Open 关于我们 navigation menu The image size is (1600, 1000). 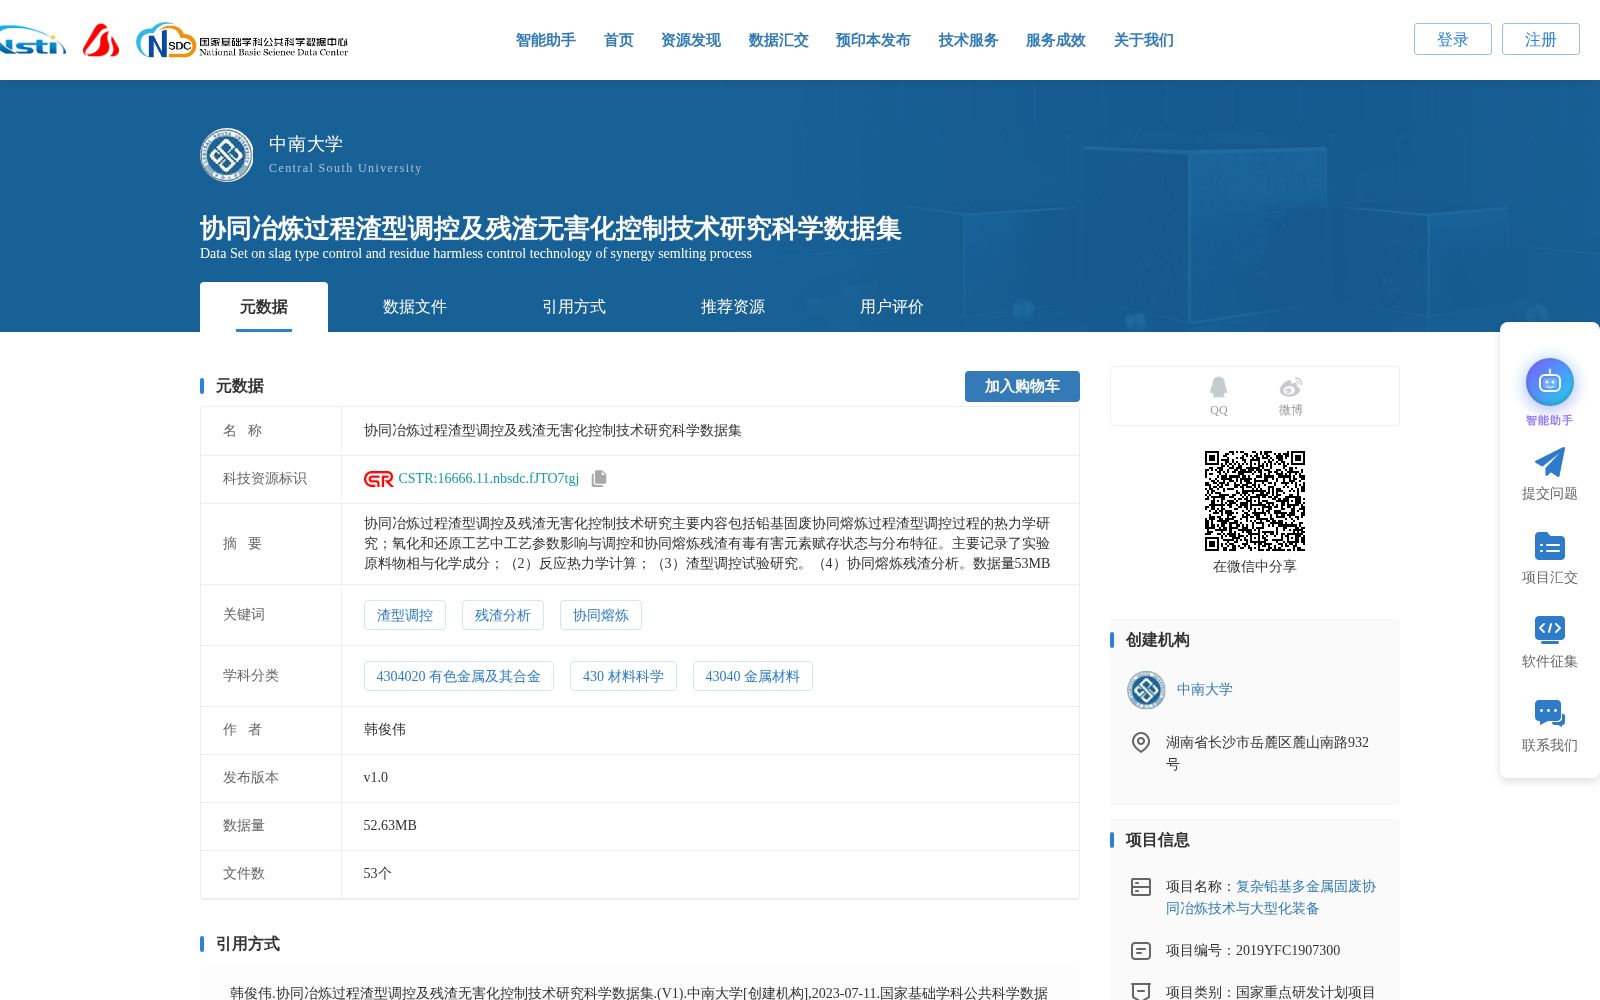point(1144,40)
